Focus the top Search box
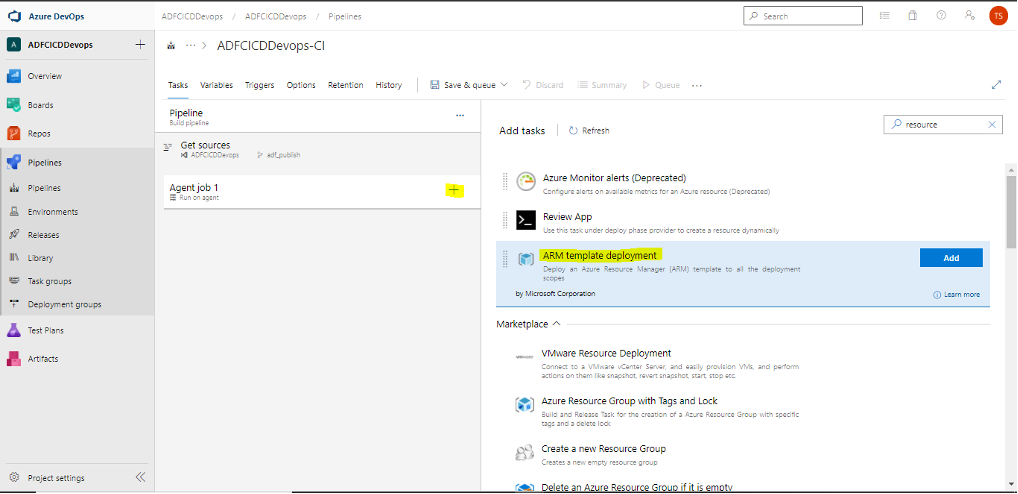Screen dimensions: 1018x494 tap(802, 16)
